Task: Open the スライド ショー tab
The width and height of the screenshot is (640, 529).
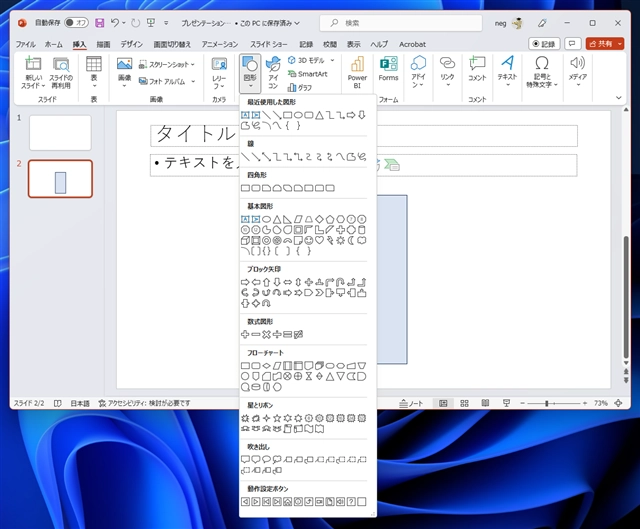Action: (269, 44)
